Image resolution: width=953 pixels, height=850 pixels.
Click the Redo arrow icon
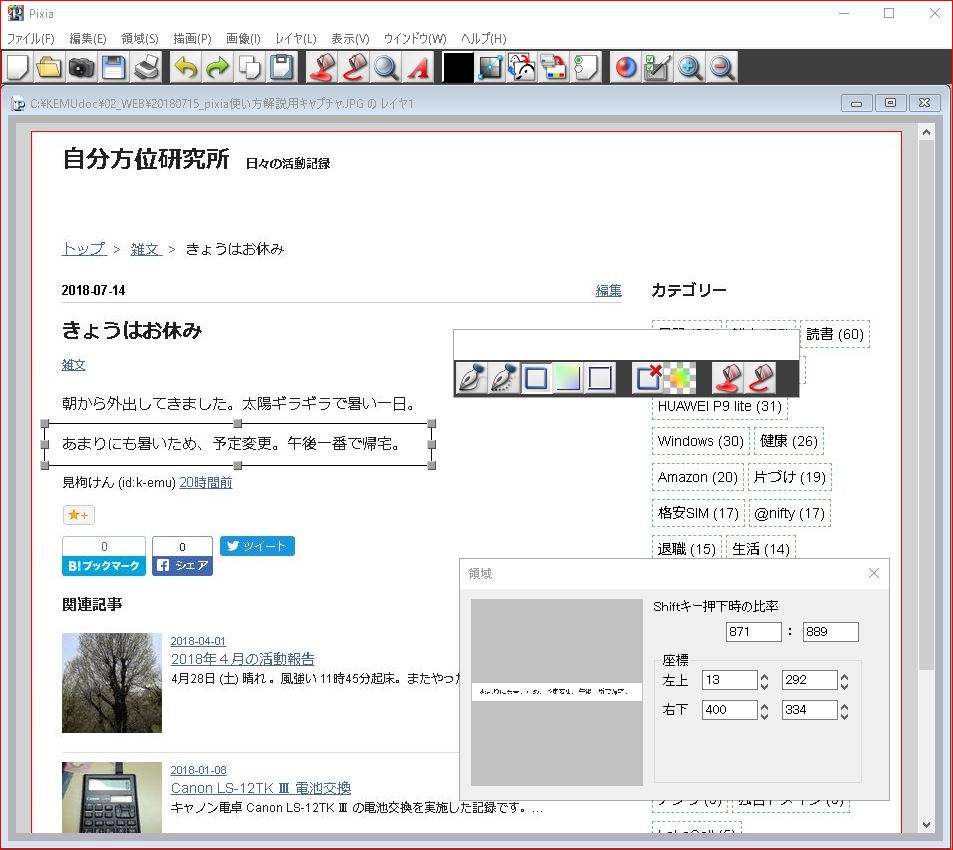pyautogui.click(x=216, y=67)
